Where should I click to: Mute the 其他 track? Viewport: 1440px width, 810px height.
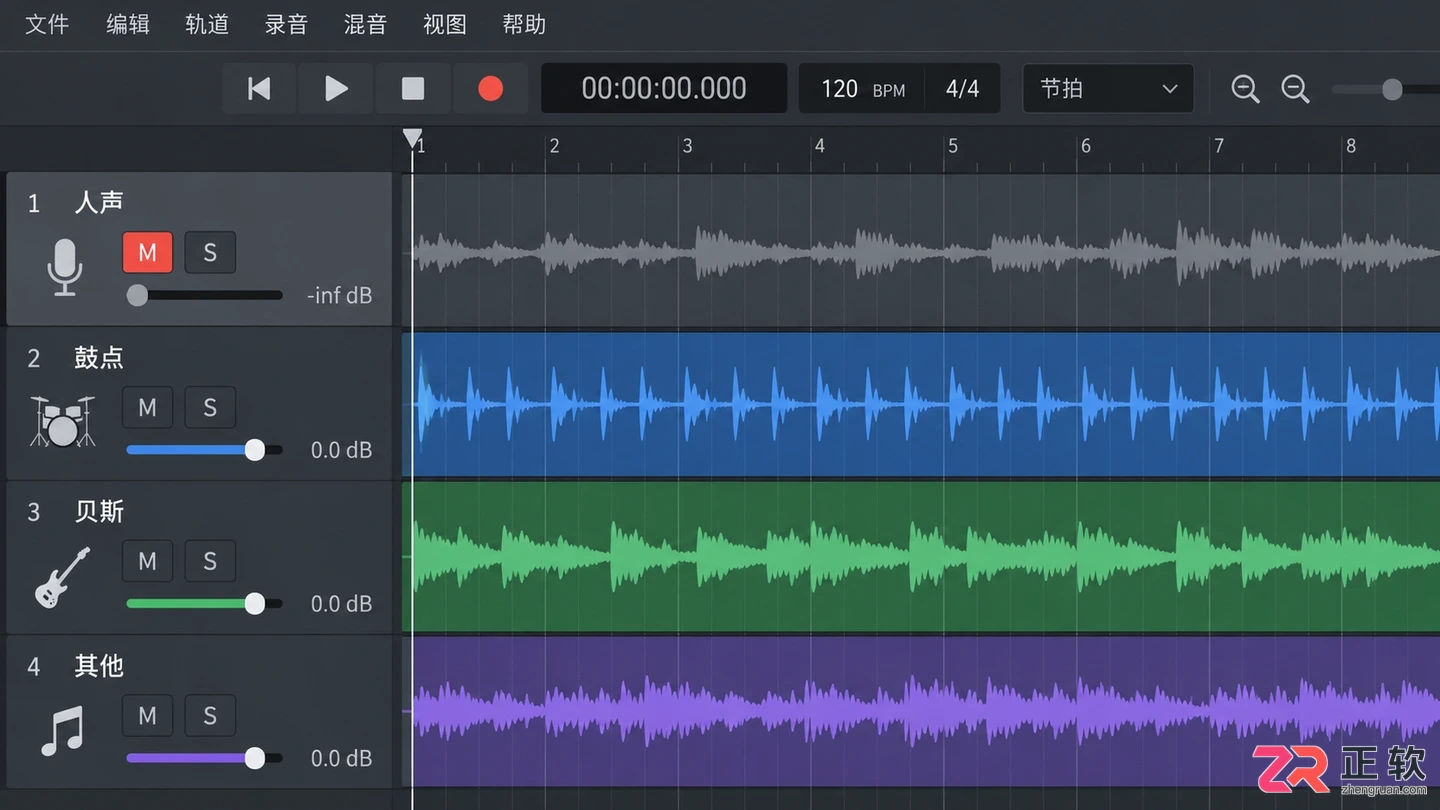point(147,715)
